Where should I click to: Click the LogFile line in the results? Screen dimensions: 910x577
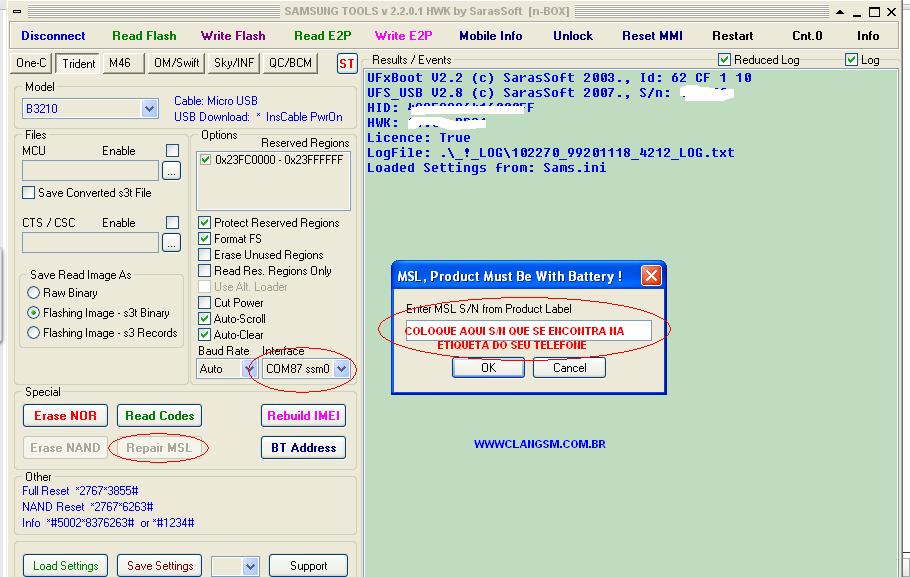tap(550, 153)
